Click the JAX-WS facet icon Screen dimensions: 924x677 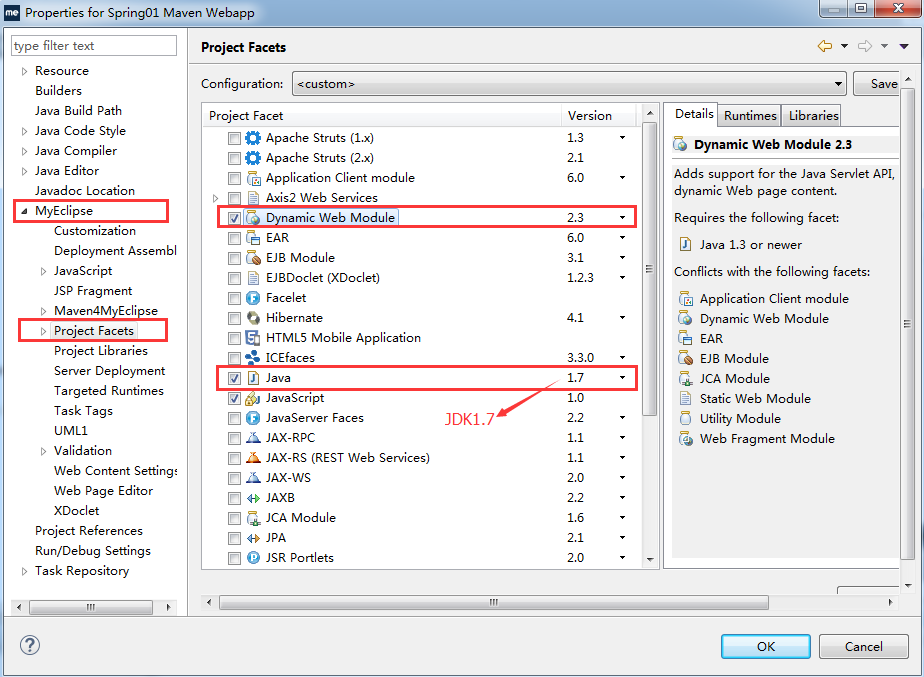(253, 478)
